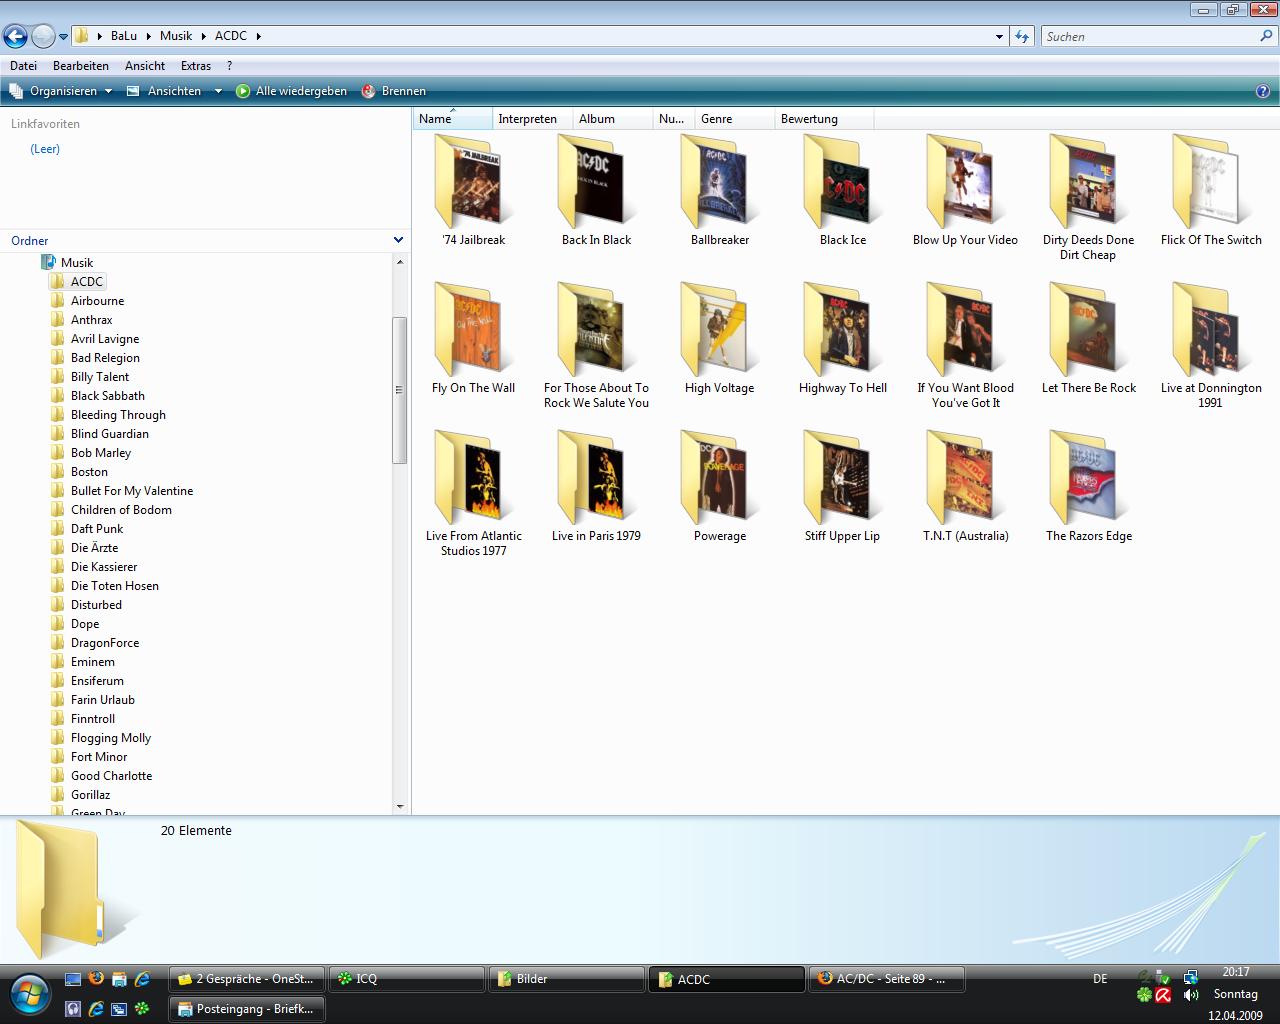1280x1024 pixels.
Task: Select Children of Bodom tree folder
Action: point(121,510)
